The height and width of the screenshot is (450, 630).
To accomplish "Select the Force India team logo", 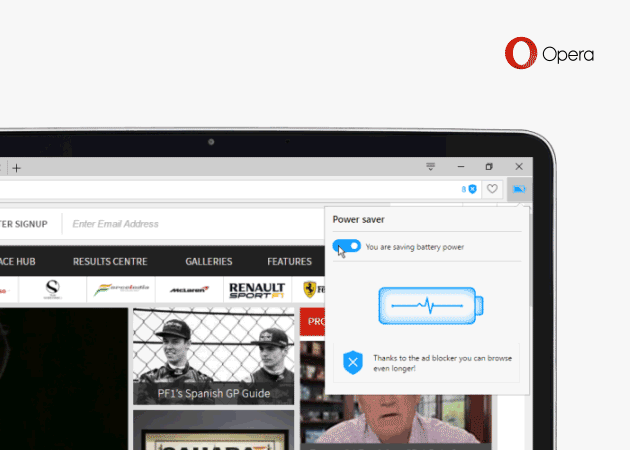I will (121, 289).
